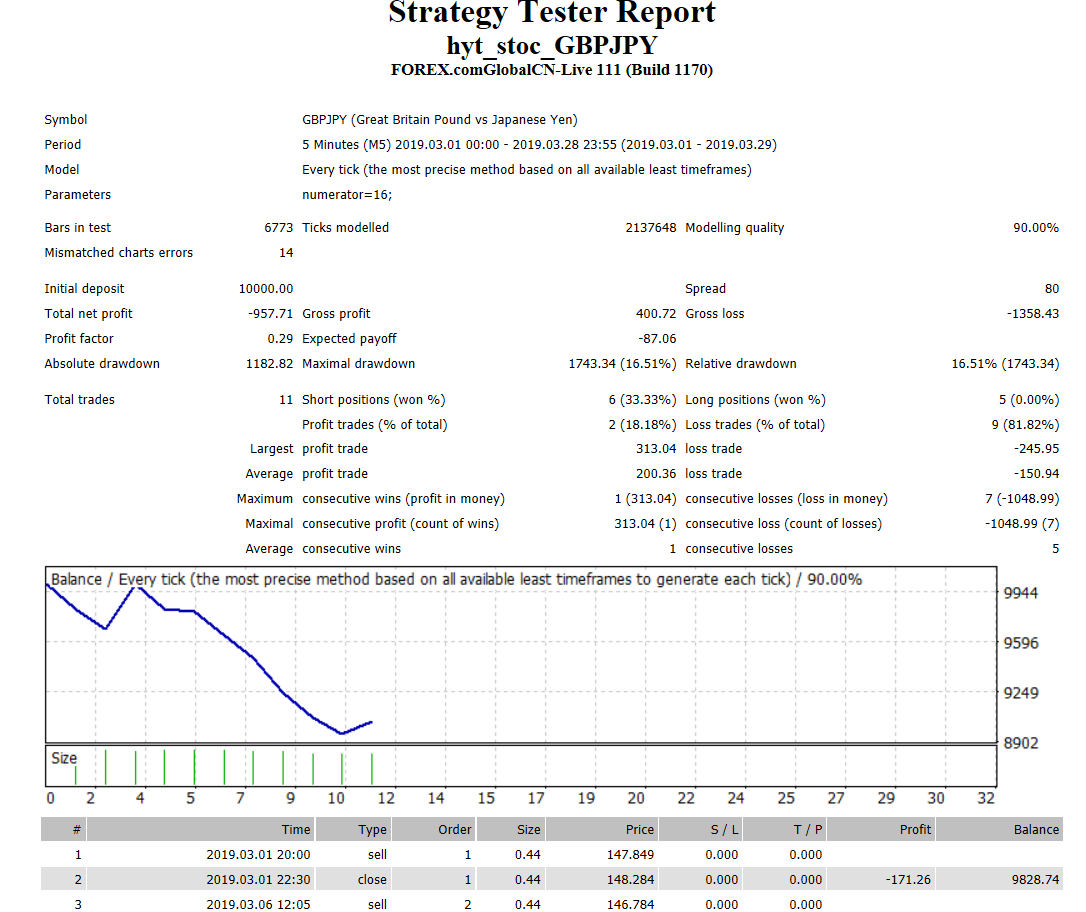
Task: Click the Mismatched charts errors value 14
Action: [x=286, y=253]
